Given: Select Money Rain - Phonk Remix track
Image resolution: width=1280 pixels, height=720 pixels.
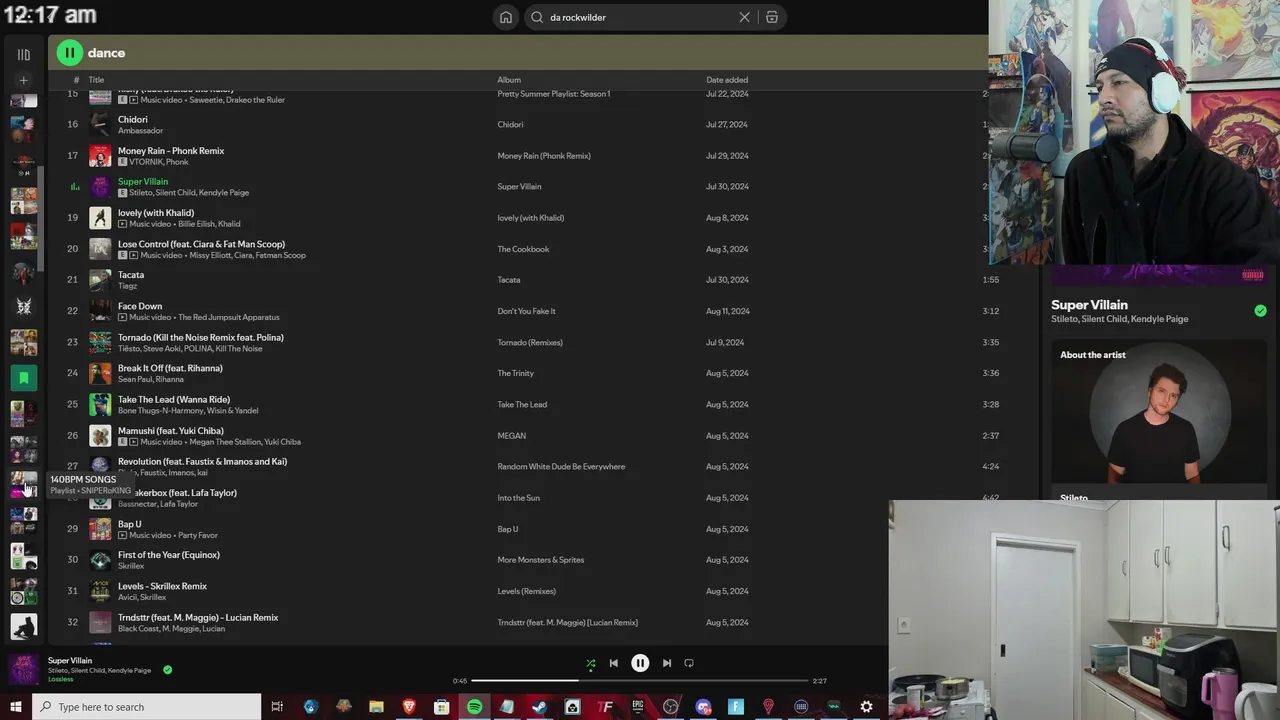Looking at the screenshot, I should [x=171, y=151].
